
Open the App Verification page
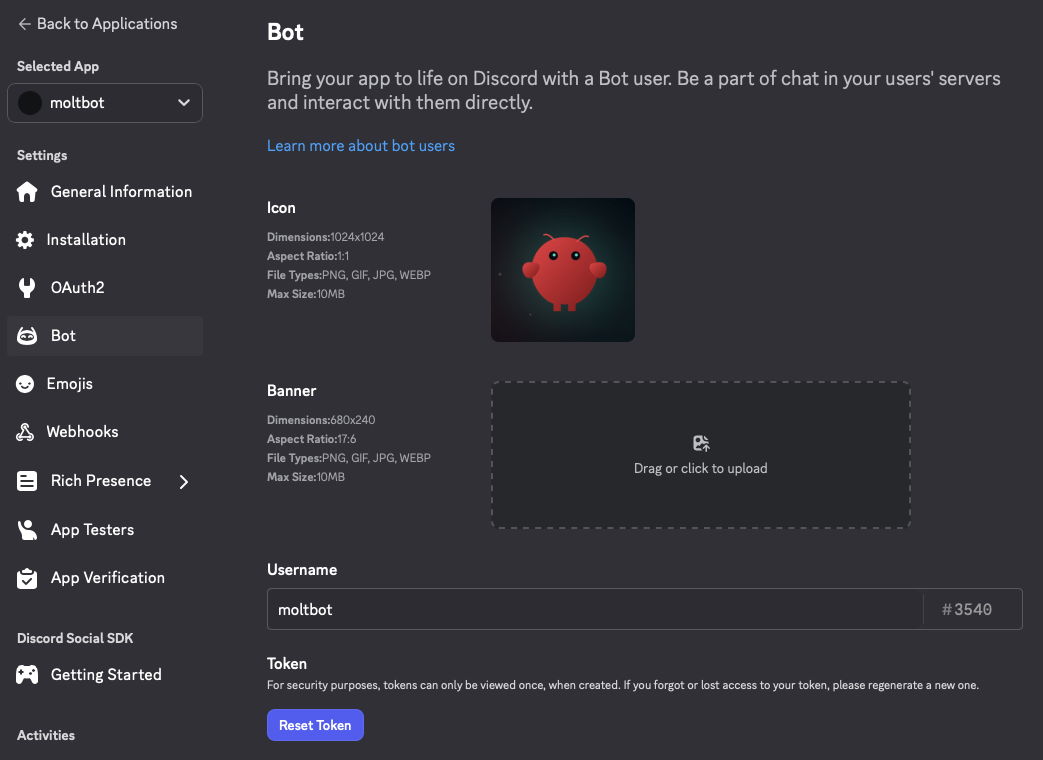click(105, 578)
